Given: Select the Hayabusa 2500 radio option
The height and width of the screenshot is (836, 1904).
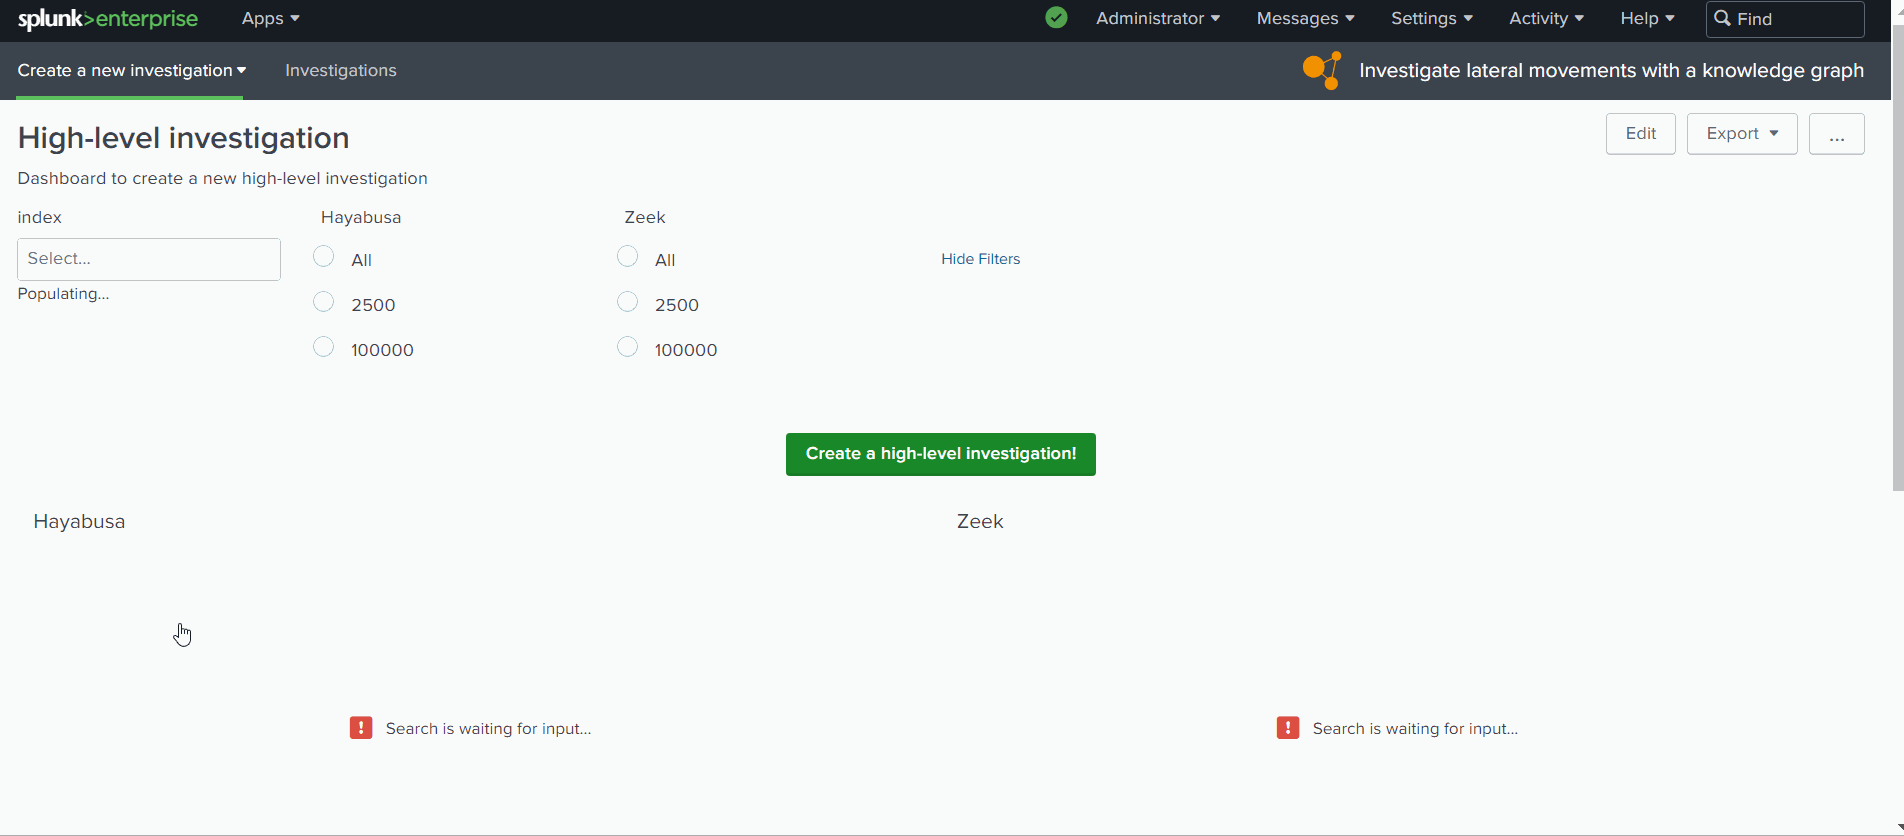Looking at the screenshot, I should pos(324,302).
